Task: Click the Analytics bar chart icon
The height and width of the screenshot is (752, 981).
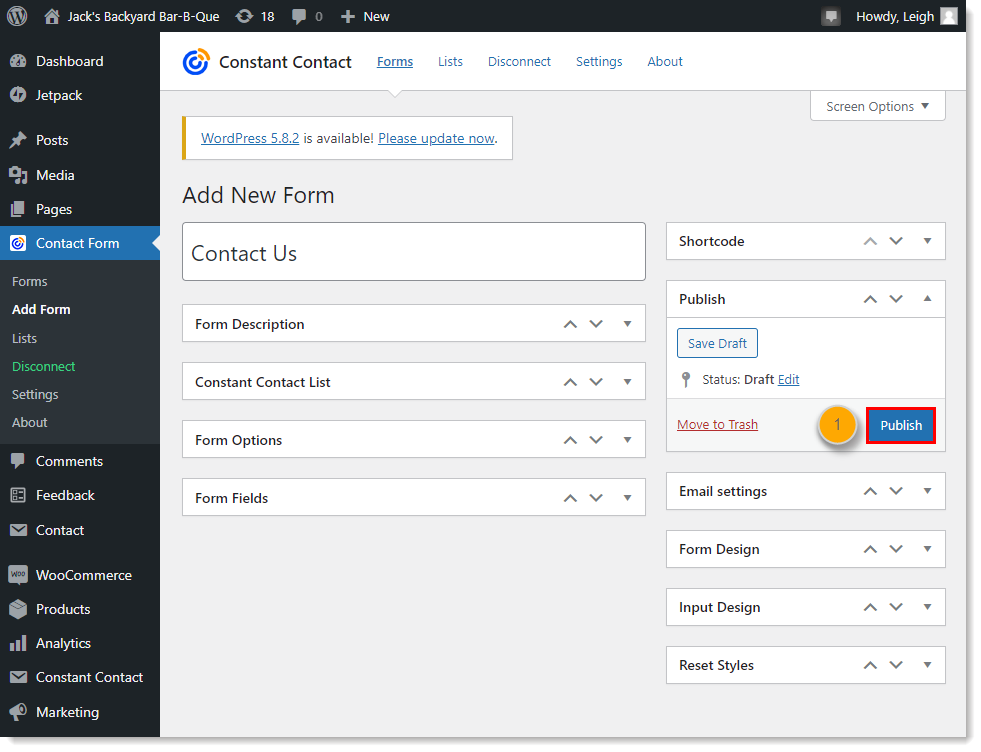Action: (x=18, y=643)
